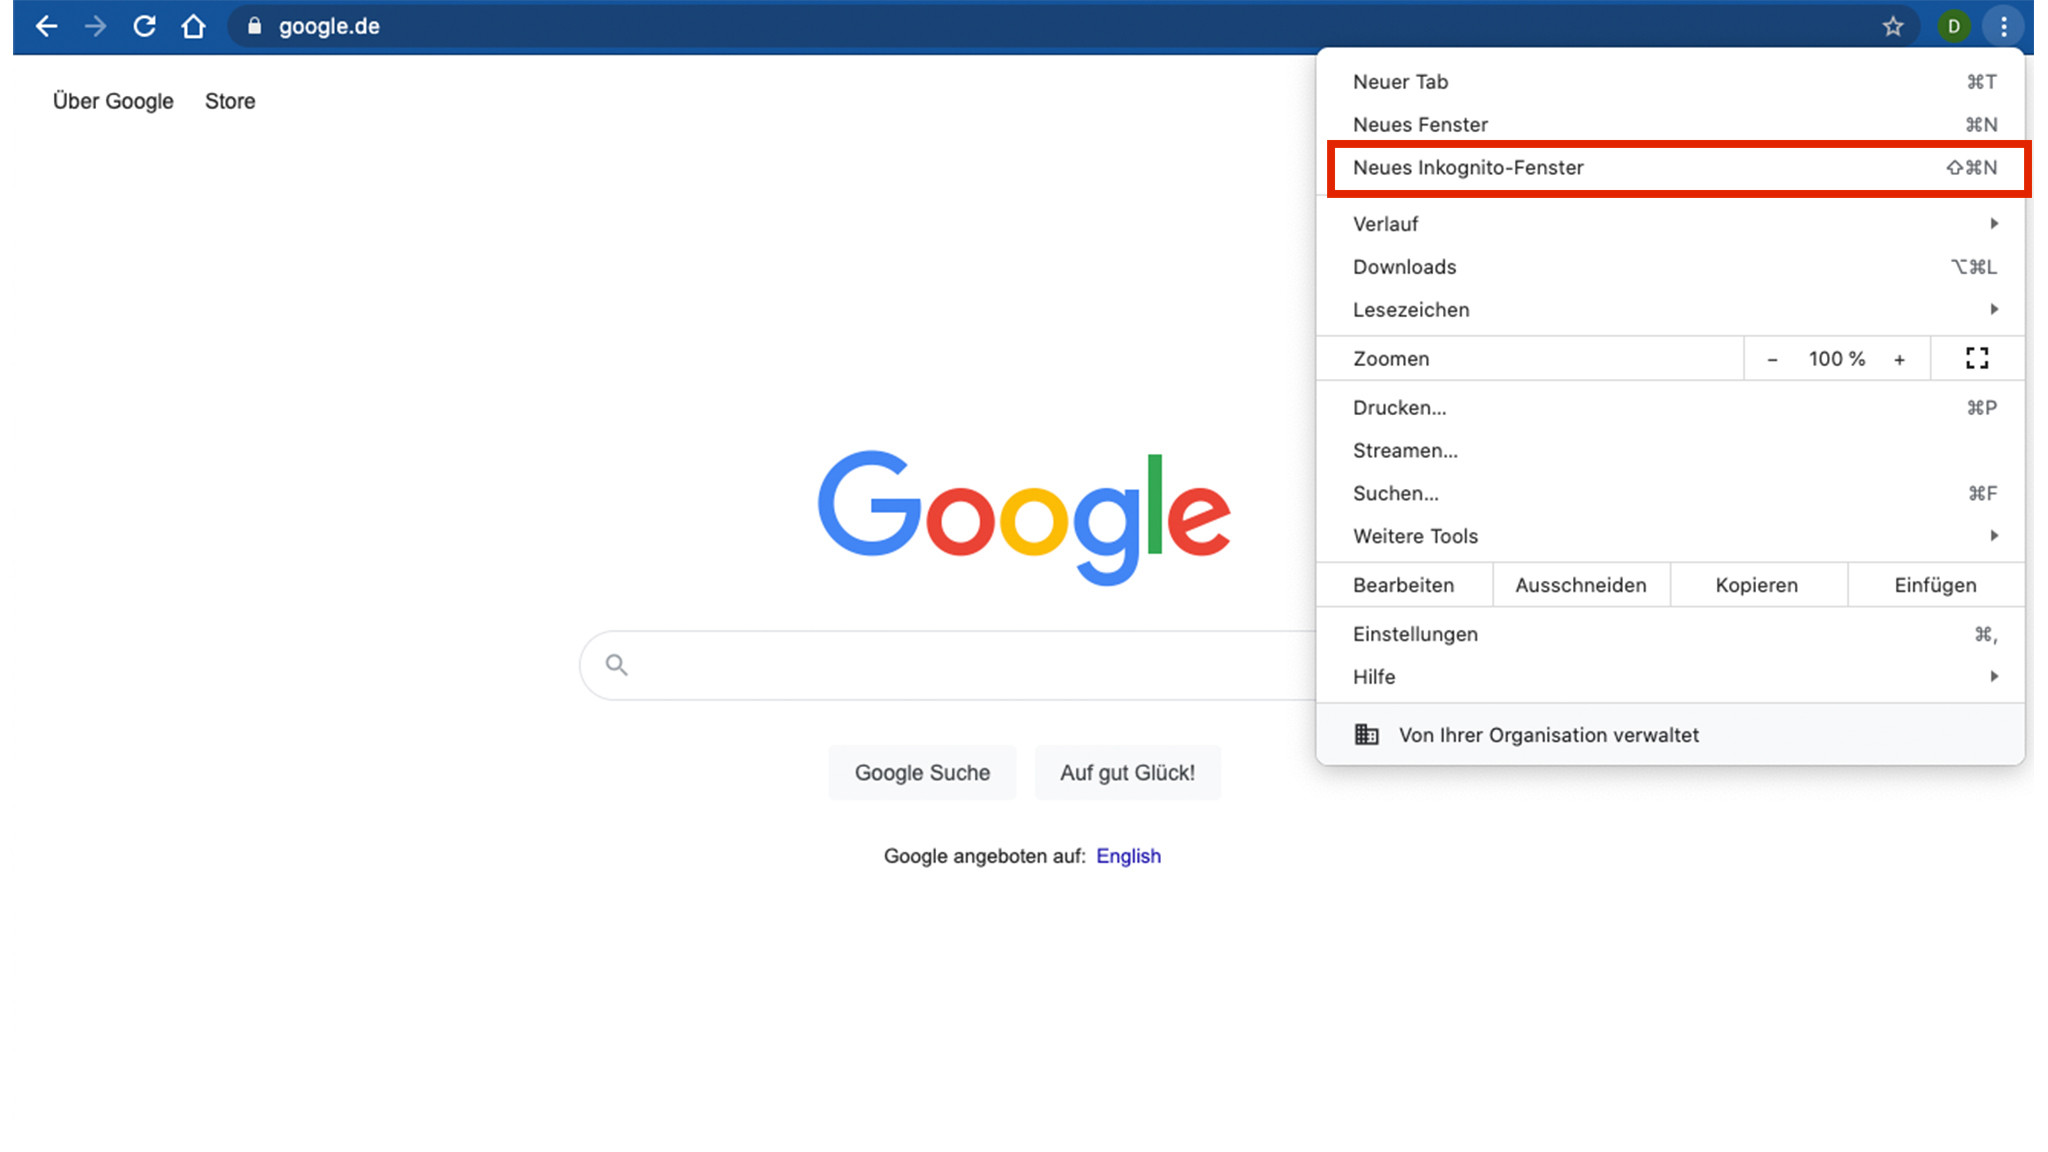Screen dimensions: 2048x1152
Task: Choose Streamen... in the menu
Action: coord(1670,451)
